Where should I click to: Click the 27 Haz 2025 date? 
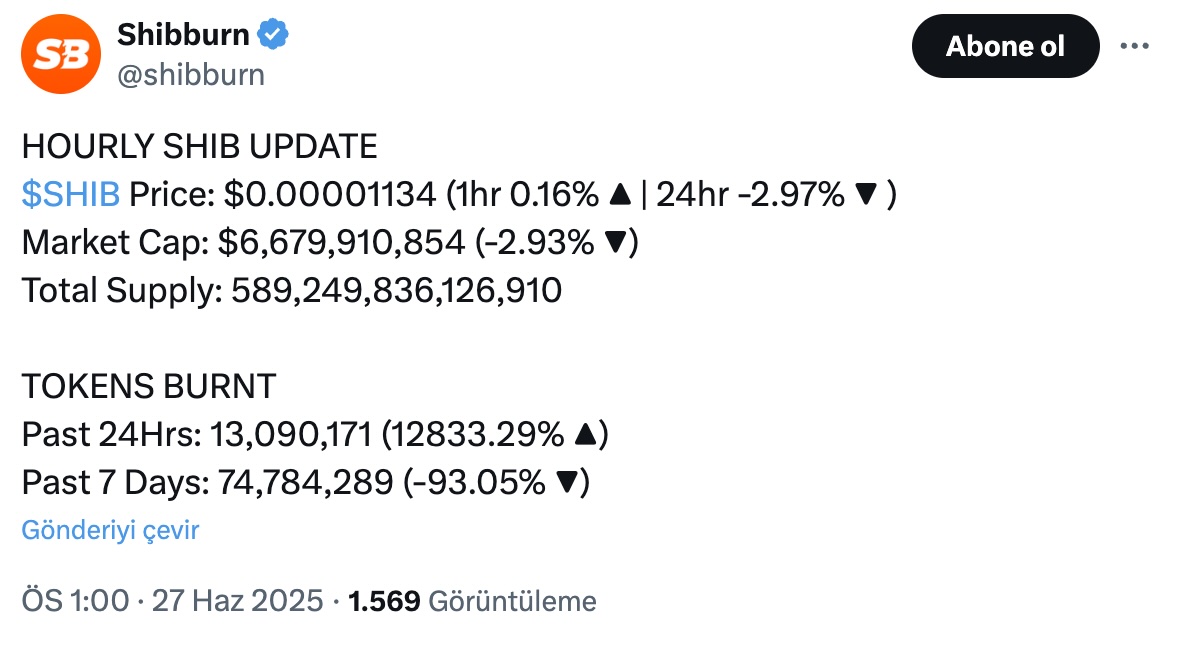click(237, 601)
